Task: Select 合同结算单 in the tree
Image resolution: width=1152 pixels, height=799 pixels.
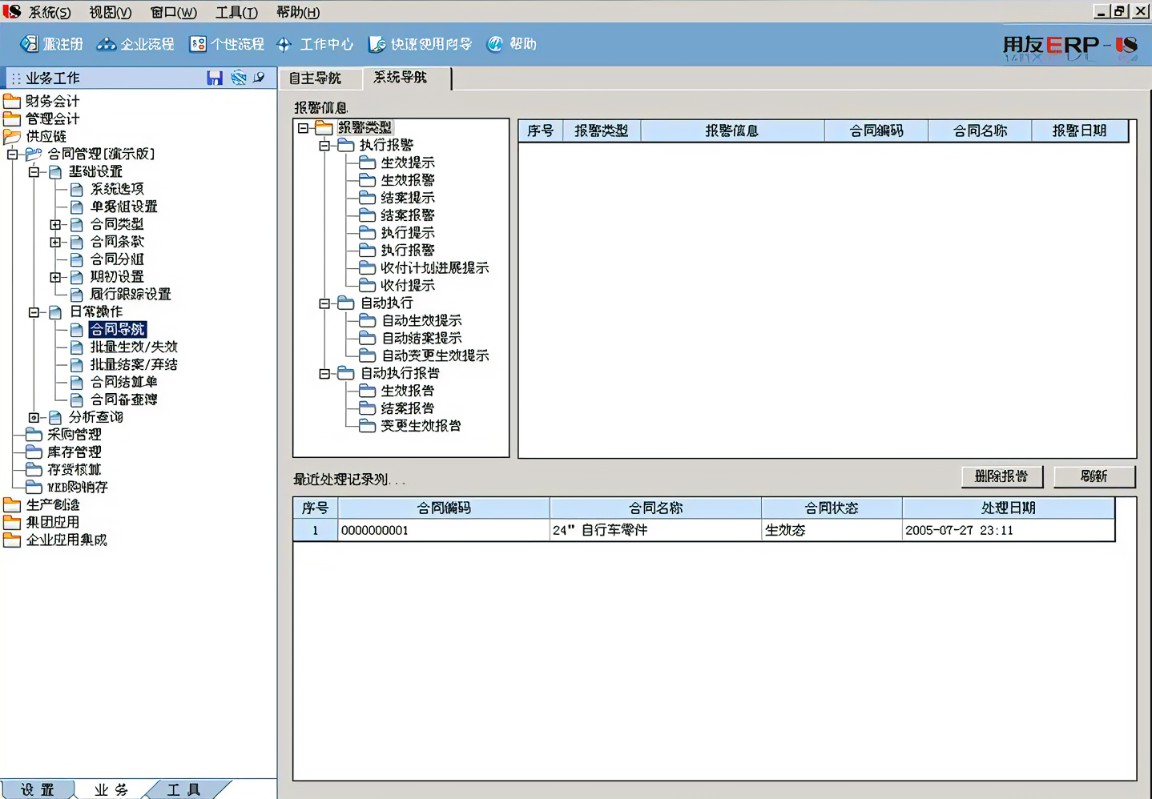Action: [x=123, y=382]
